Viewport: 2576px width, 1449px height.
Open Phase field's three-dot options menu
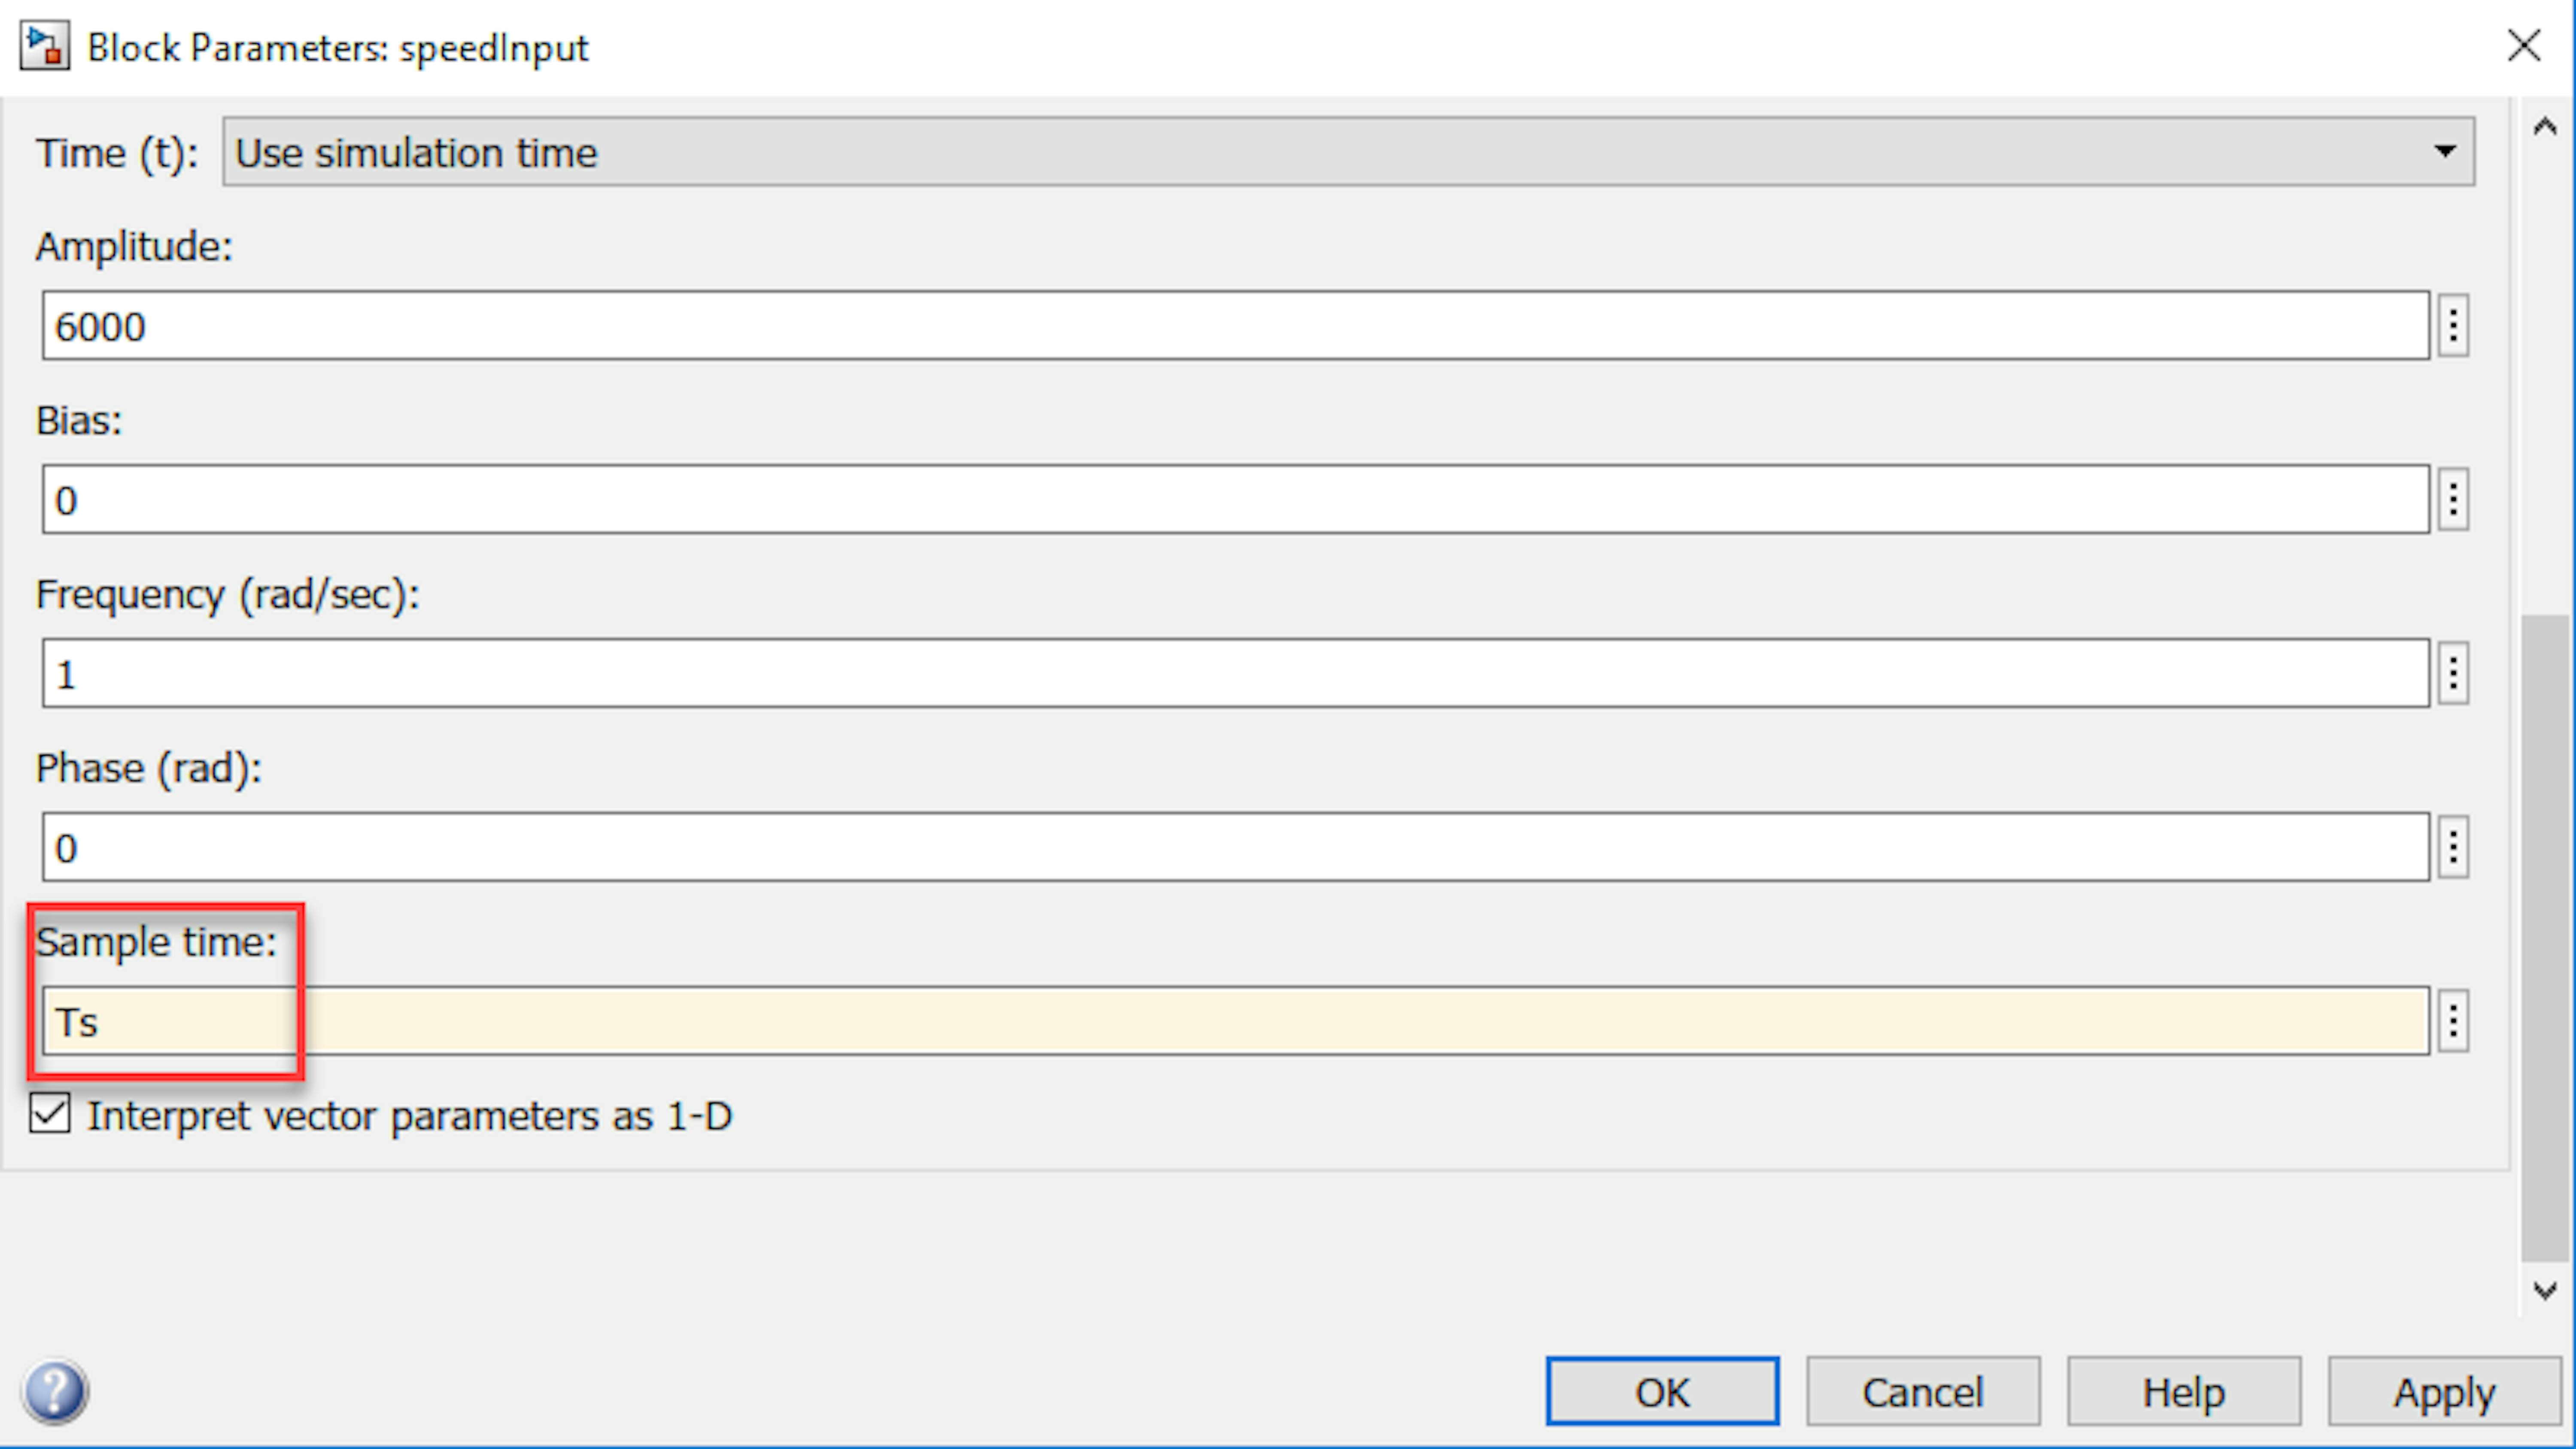[2453, 847]
